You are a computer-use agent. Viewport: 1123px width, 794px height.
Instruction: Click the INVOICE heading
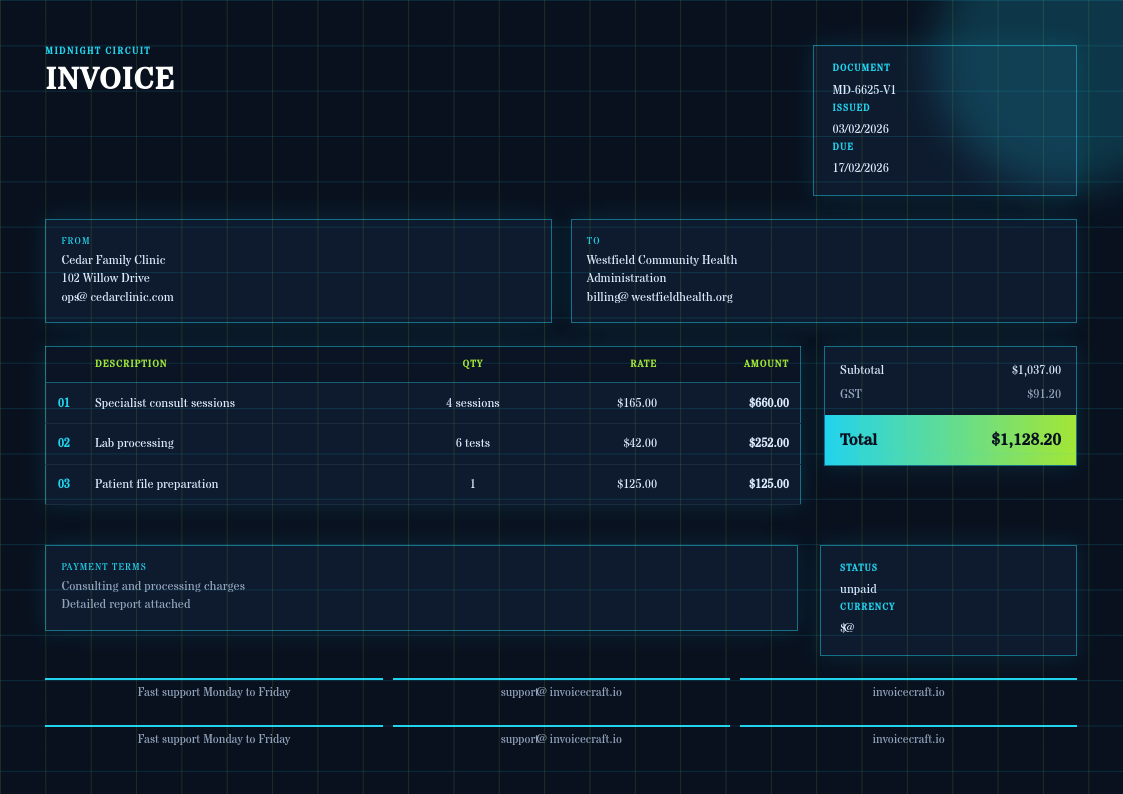110,78
